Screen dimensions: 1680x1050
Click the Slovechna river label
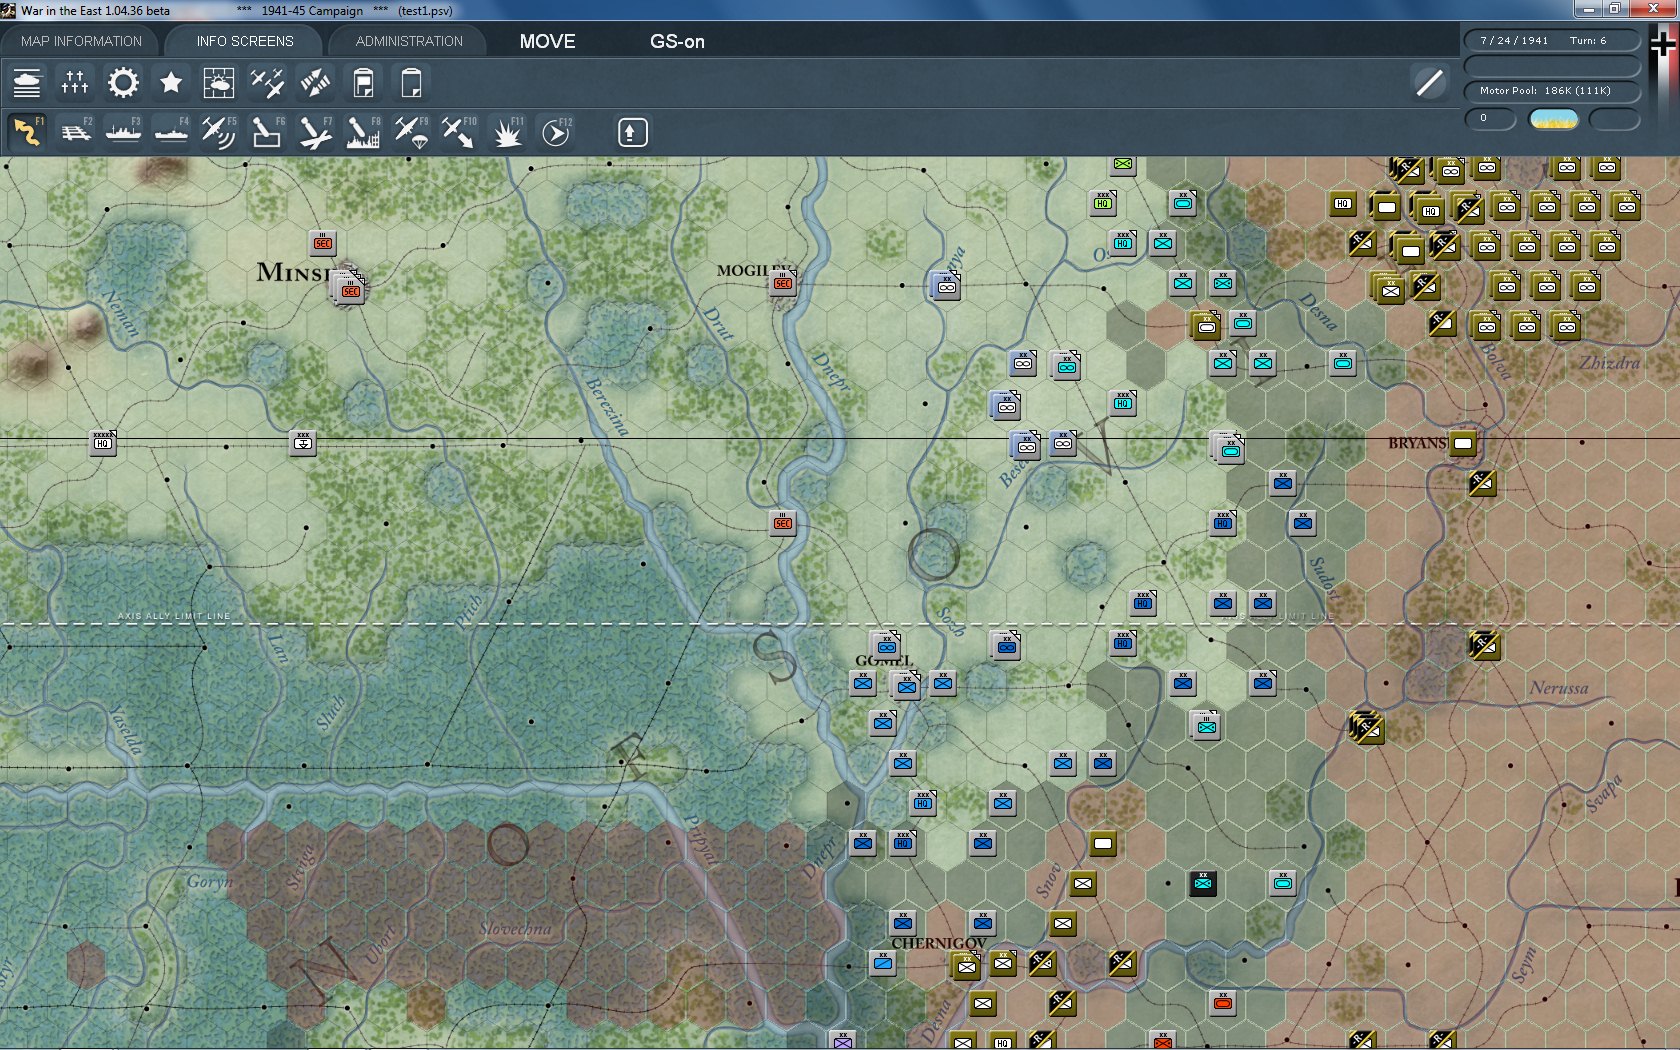click(x=515, y=929)
